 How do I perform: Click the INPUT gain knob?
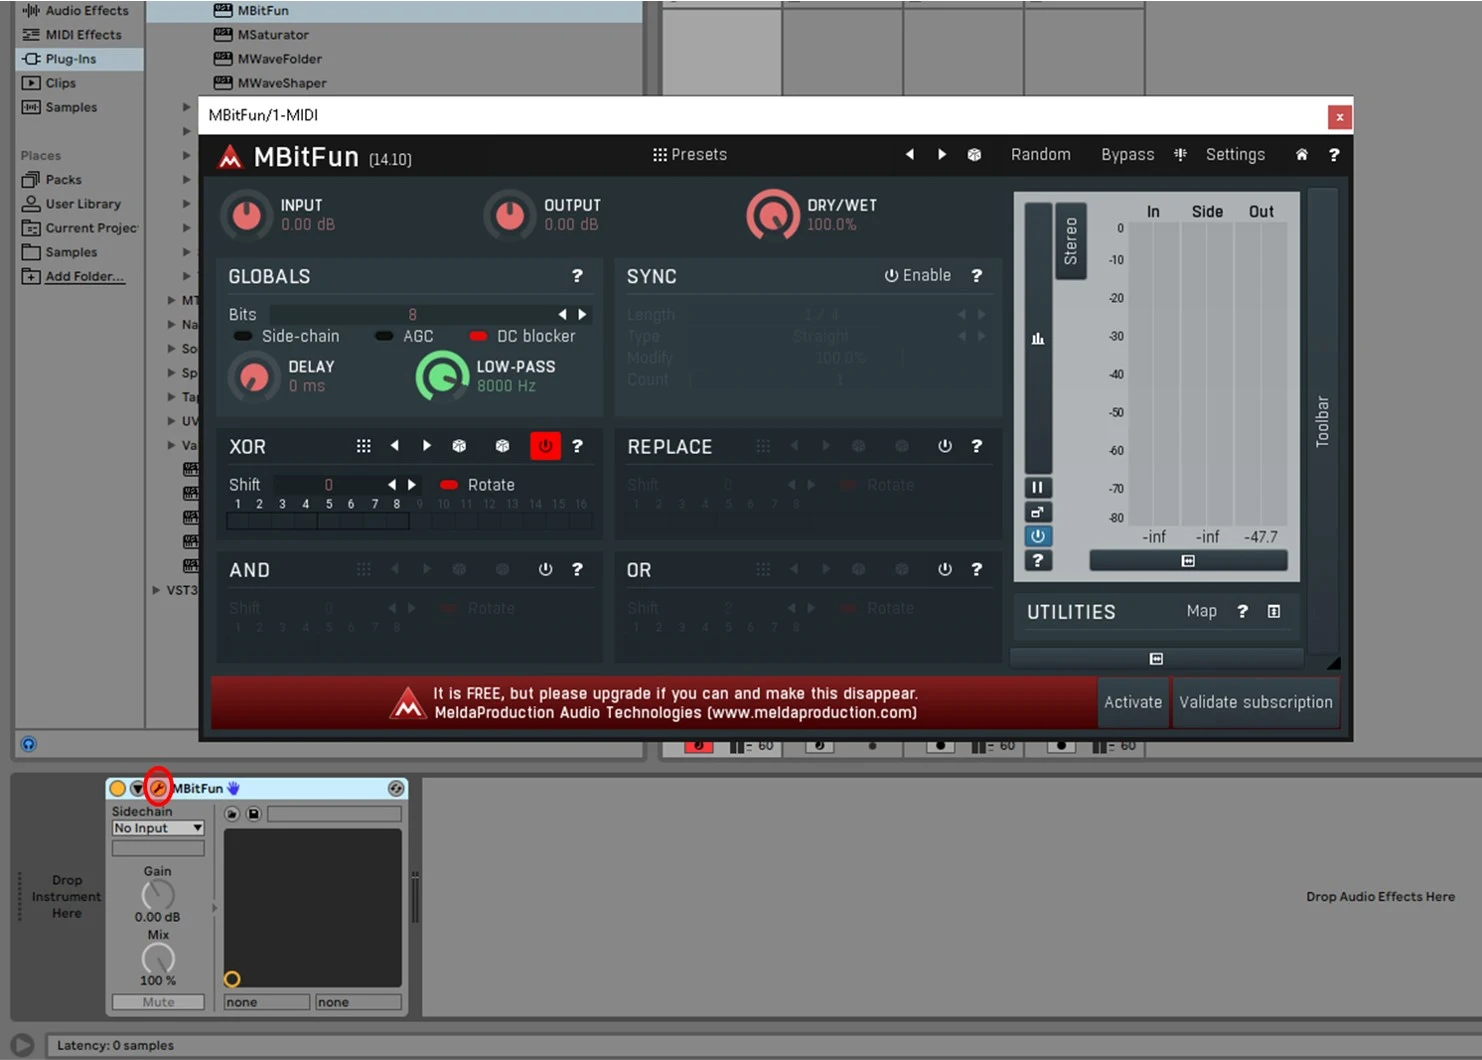coord(246,215)
